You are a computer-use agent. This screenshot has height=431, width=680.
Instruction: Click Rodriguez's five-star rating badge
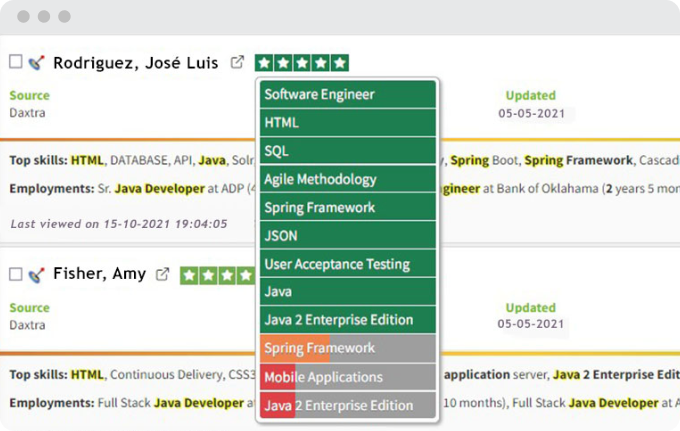(301, 62)
